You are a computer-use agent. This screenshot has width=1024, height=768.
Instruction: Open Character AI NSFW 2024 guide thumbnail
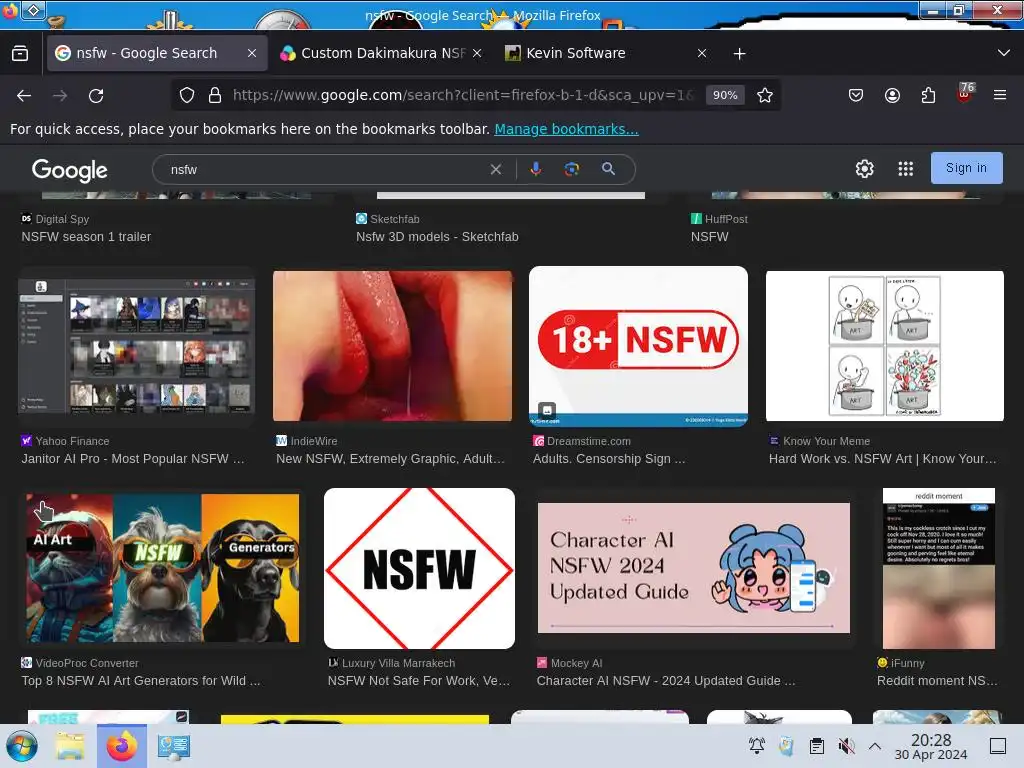pyautogui.click(x=694, y=568)
